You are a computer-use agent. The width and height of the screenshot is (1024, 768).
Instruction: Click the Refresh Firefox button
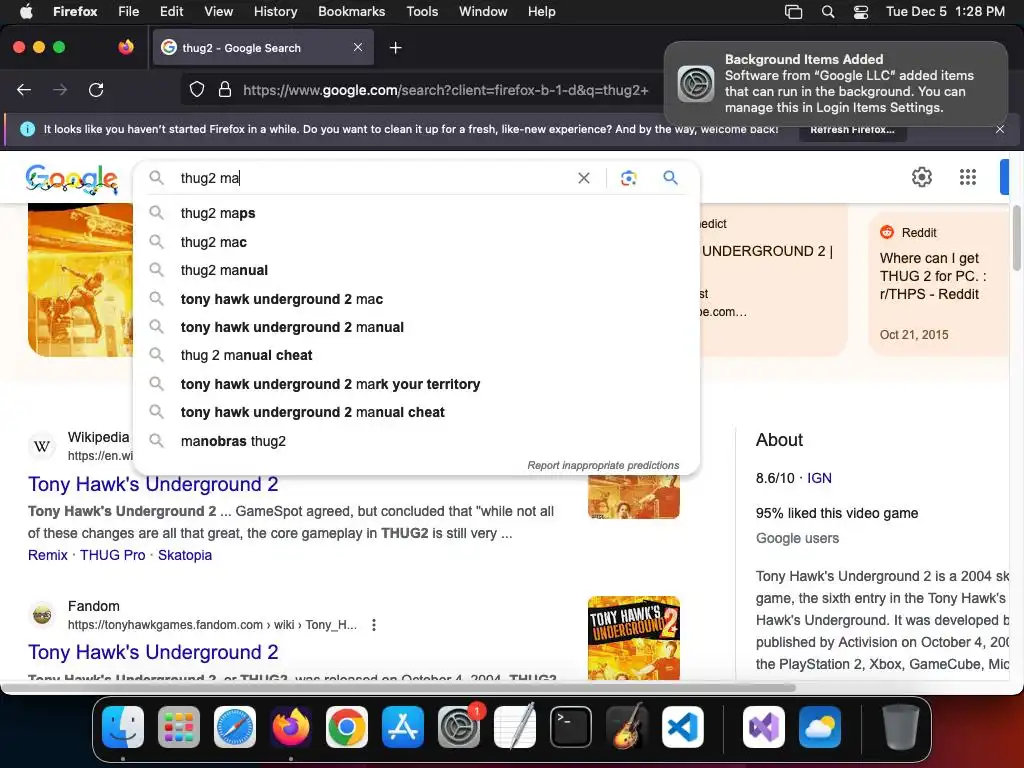pyautogui.click(x=852, y=129)
